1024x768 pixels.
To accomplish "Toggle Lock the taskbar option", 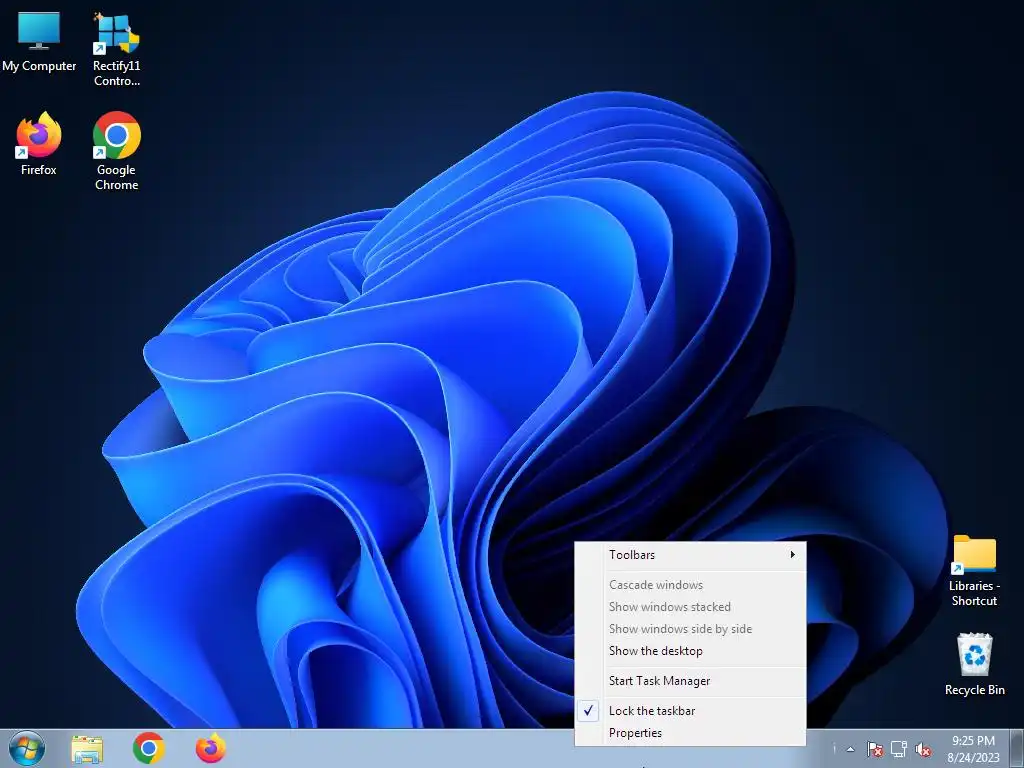I will coord(690,711).
